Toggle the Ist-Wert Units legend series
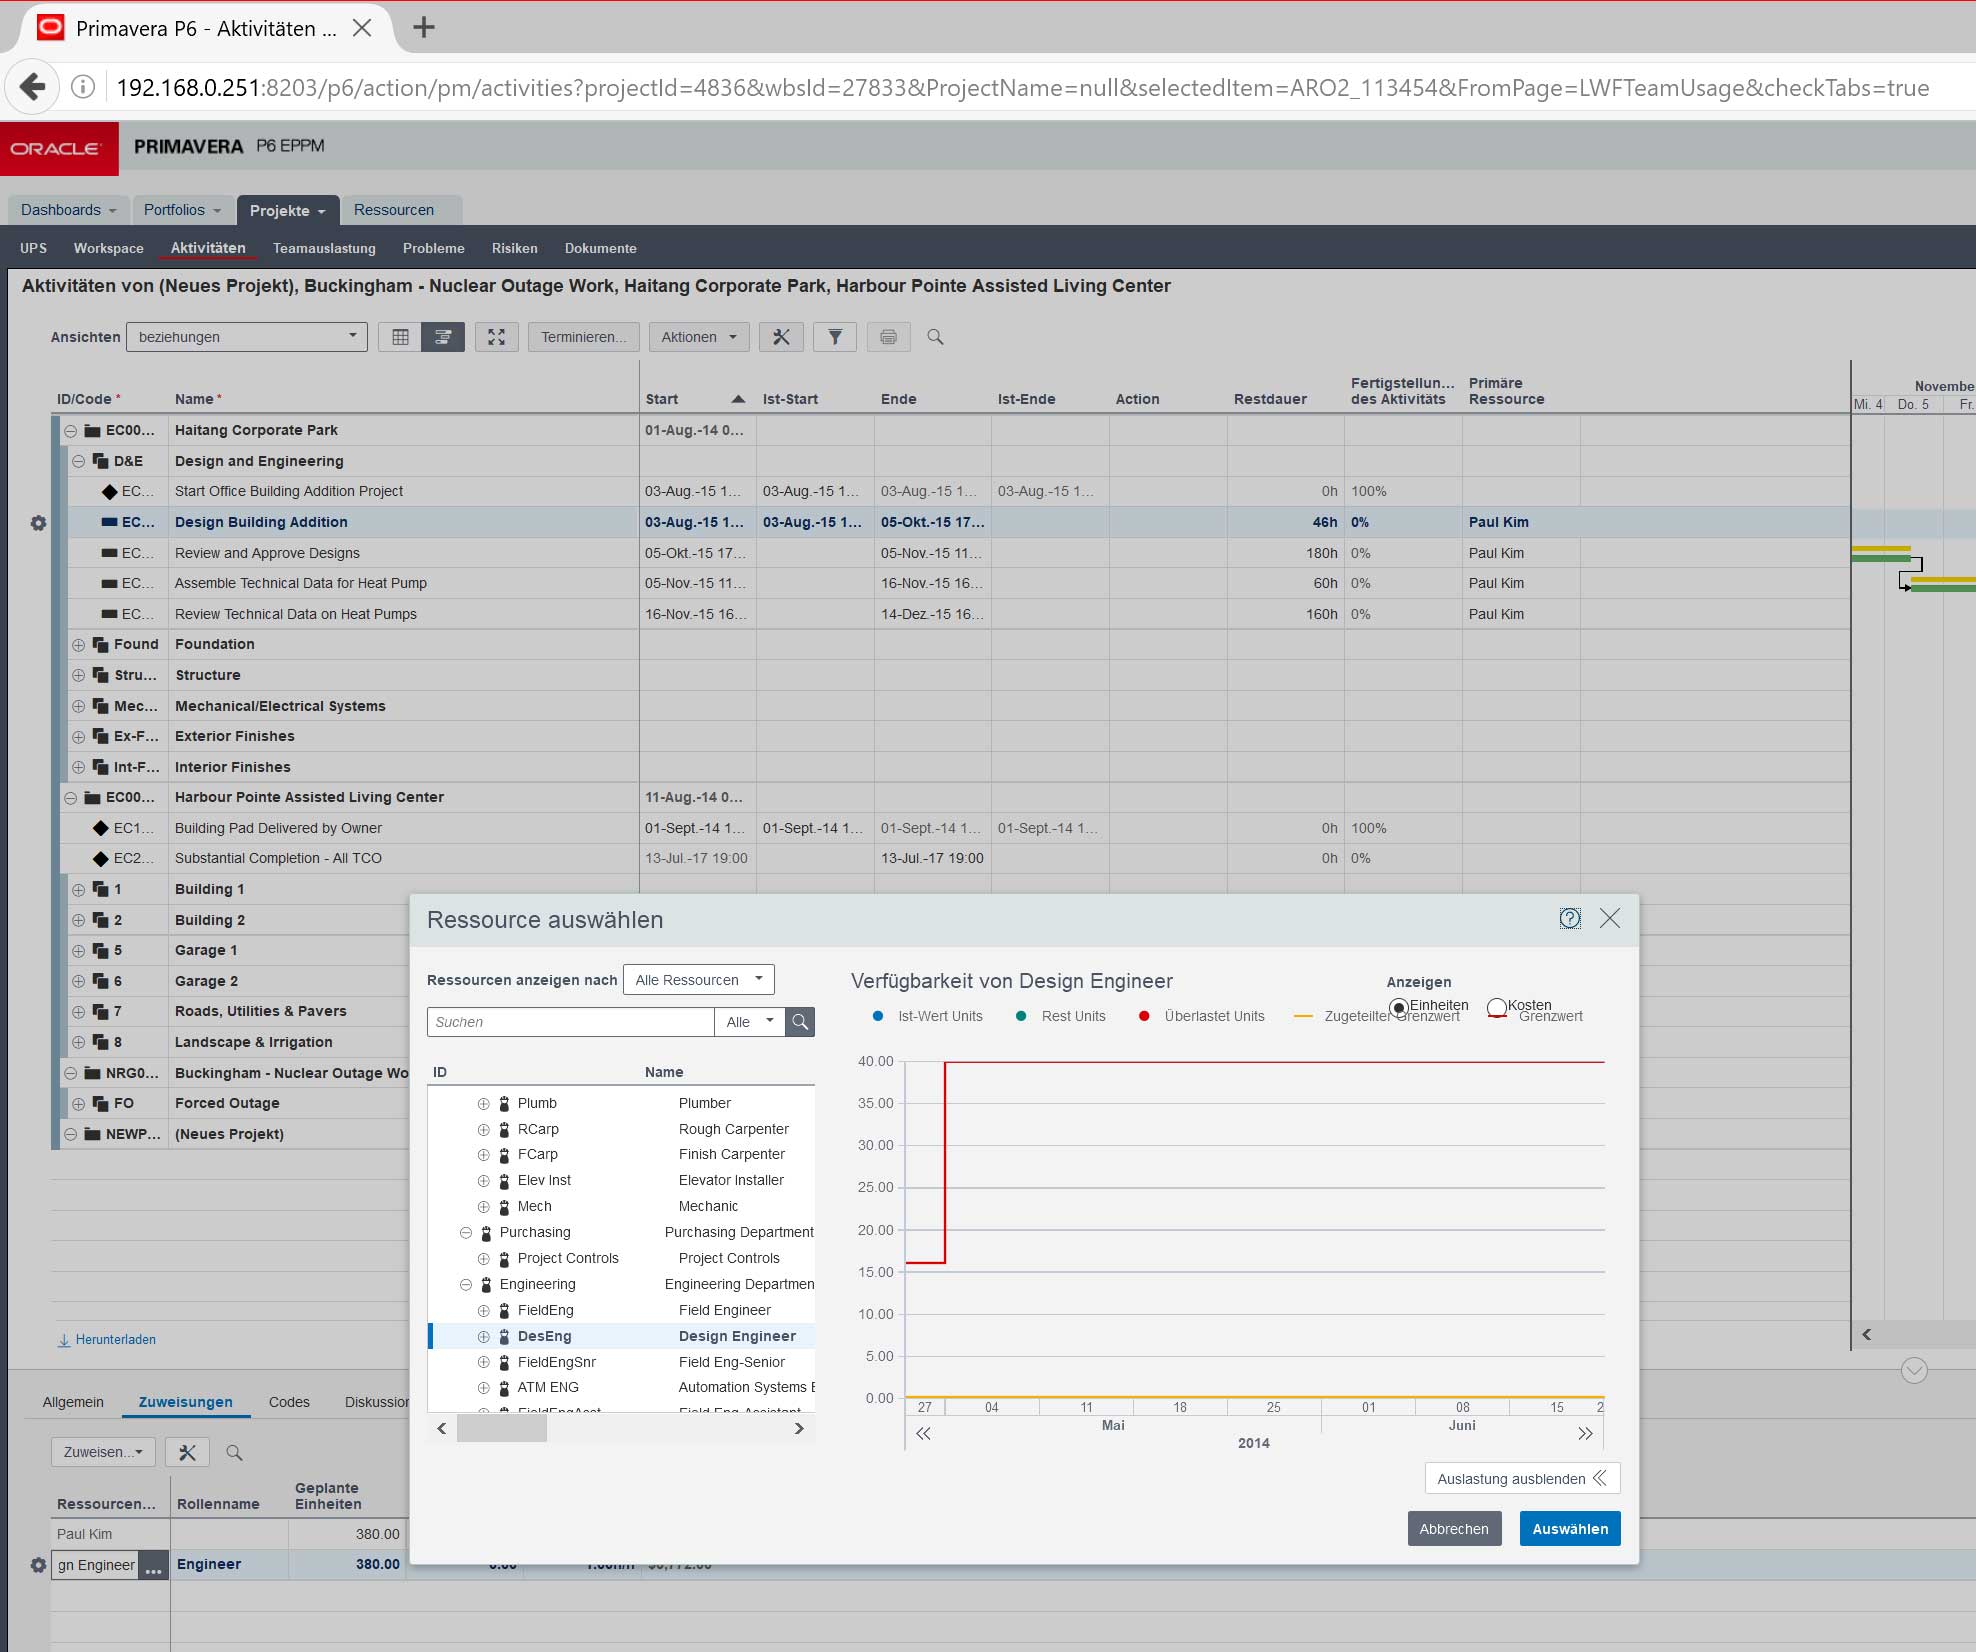 pos(929,1016)
